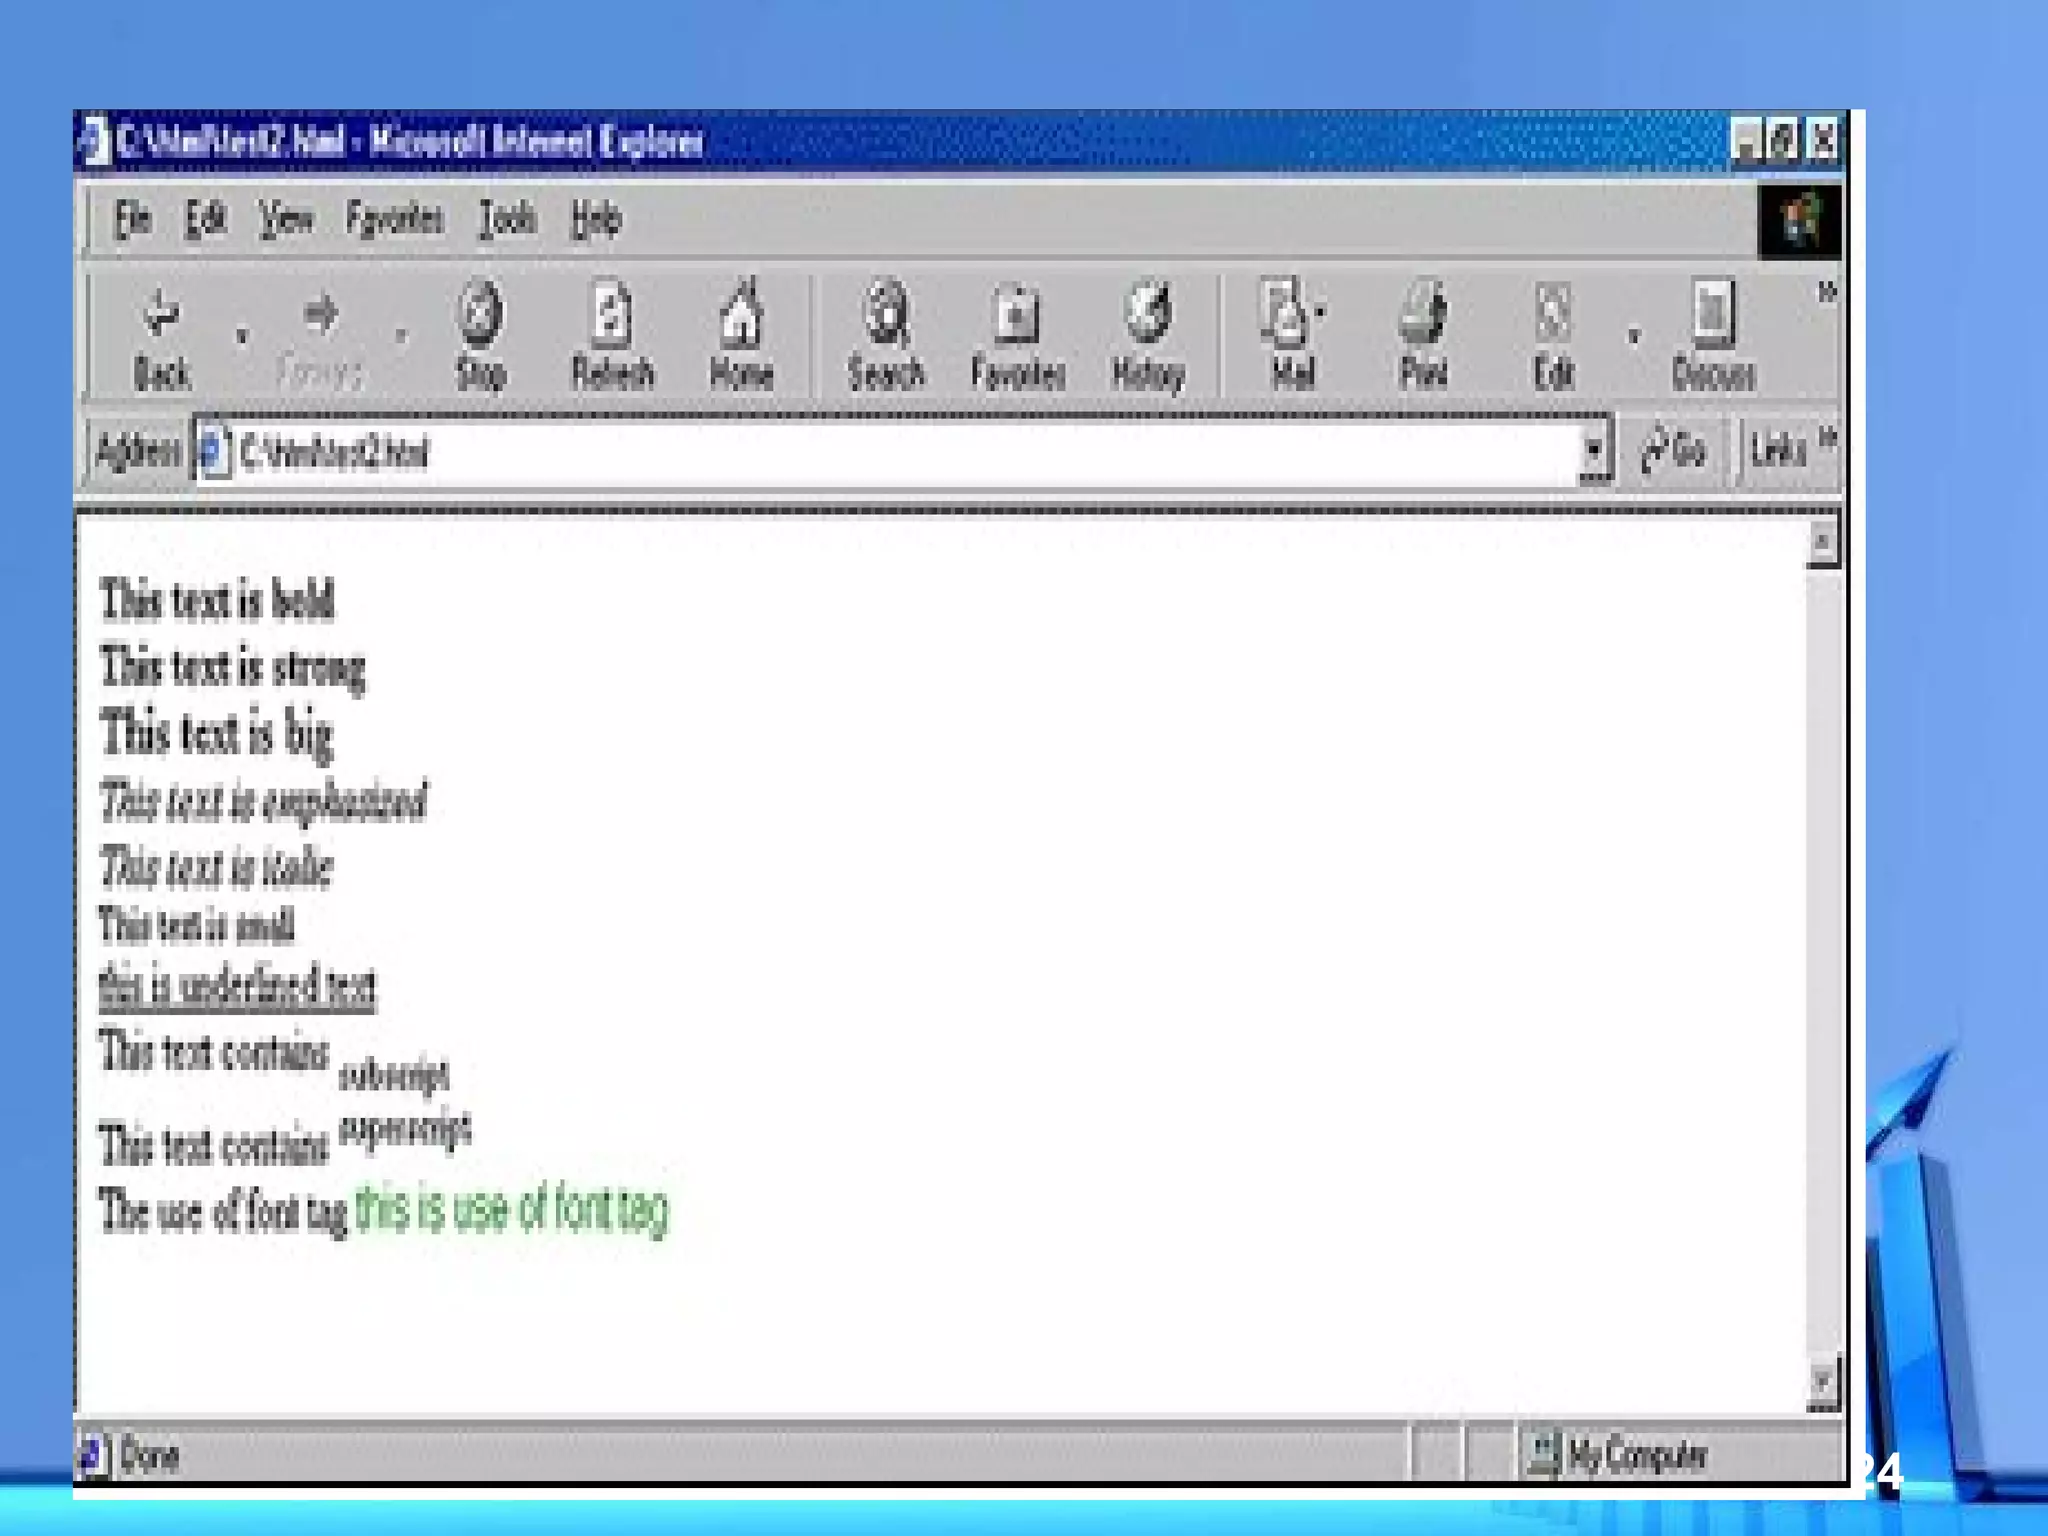Expand the Mail button dropdown
The width and height of the screenshot is (2048, 1536).
click(x=1320, y=312)
